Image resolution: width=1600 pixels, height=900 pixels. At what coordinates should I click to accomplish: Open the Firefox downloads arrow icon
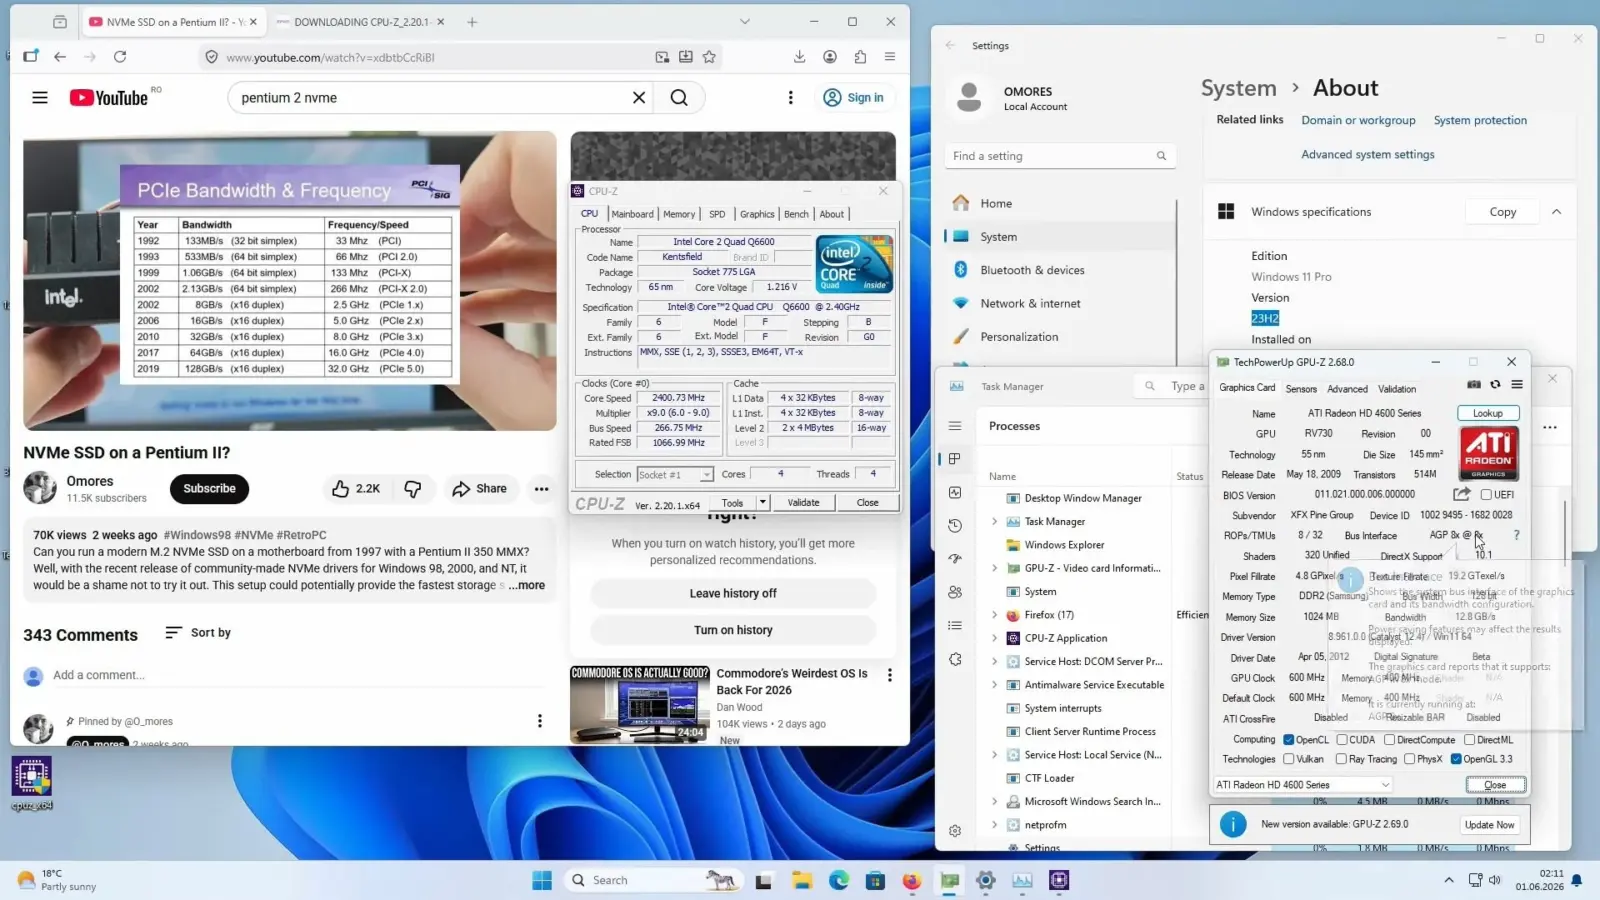click(799, 57)
